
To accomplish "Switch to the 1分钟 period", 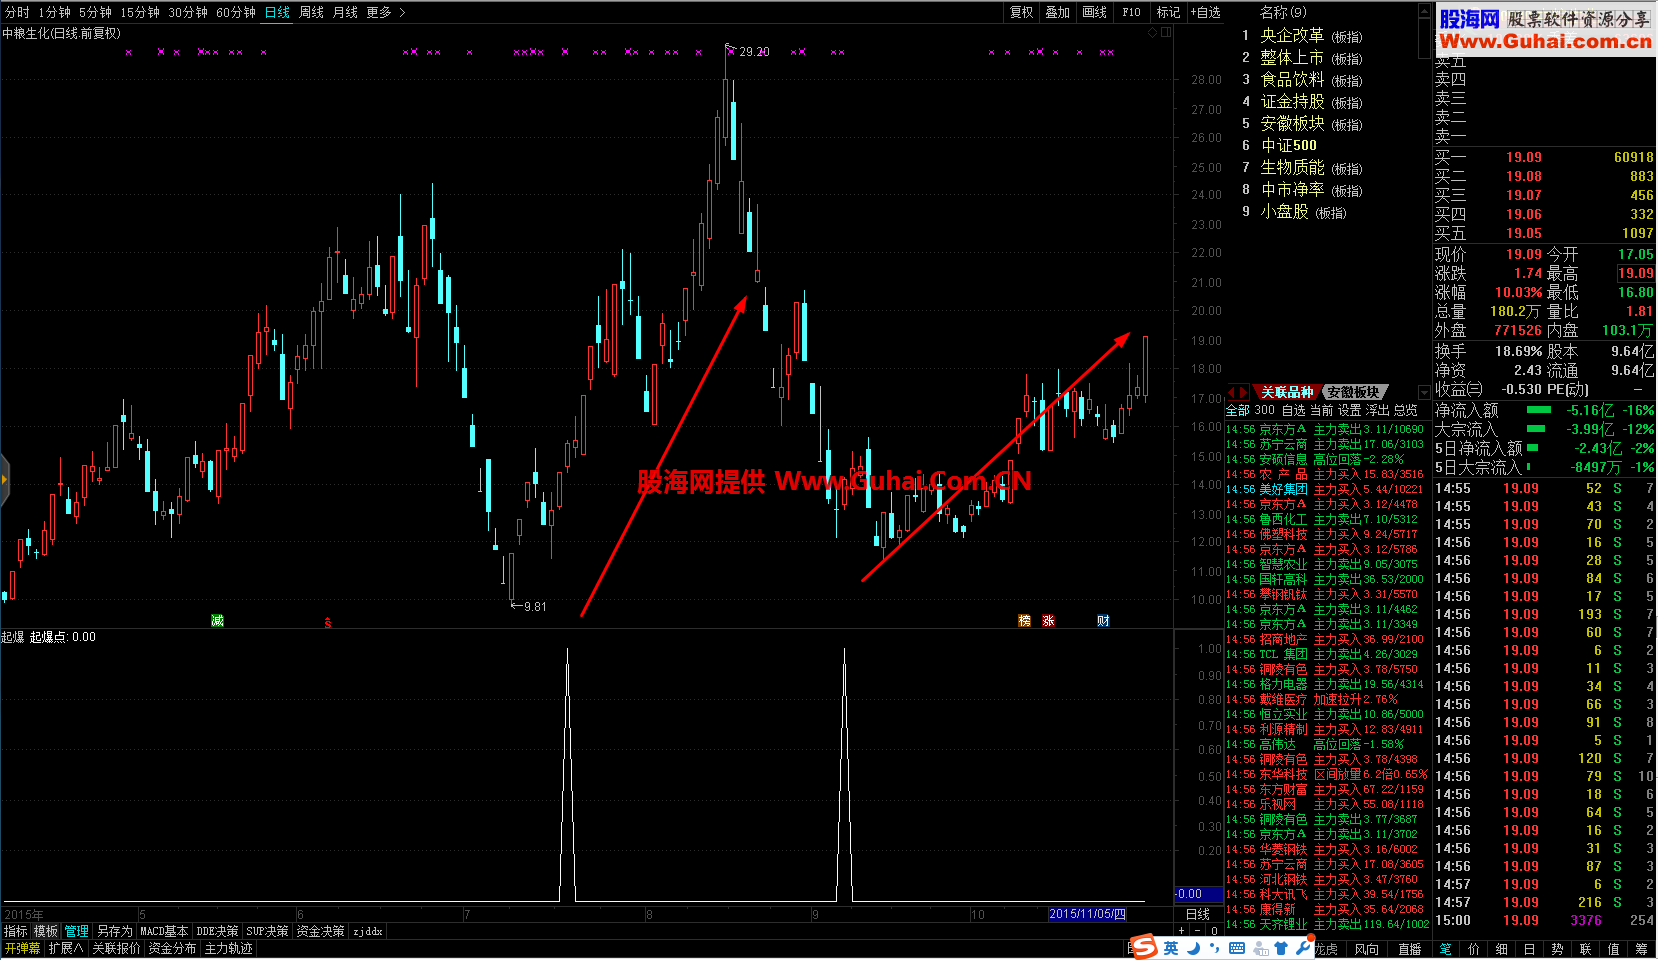I will (x=54, y=12).
